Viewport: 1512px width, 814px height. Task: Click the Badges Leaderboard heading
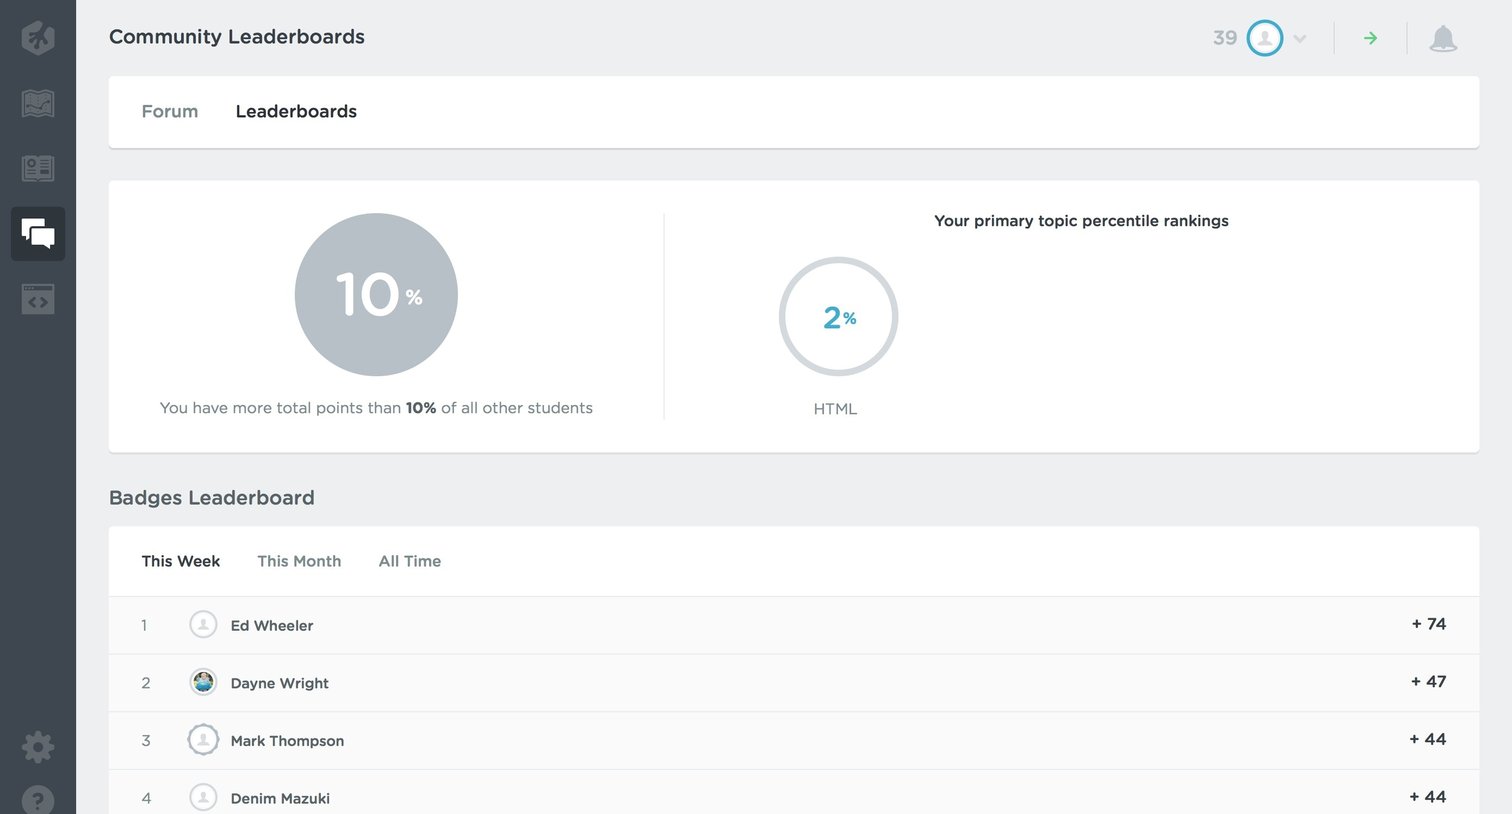coord(212,498)
